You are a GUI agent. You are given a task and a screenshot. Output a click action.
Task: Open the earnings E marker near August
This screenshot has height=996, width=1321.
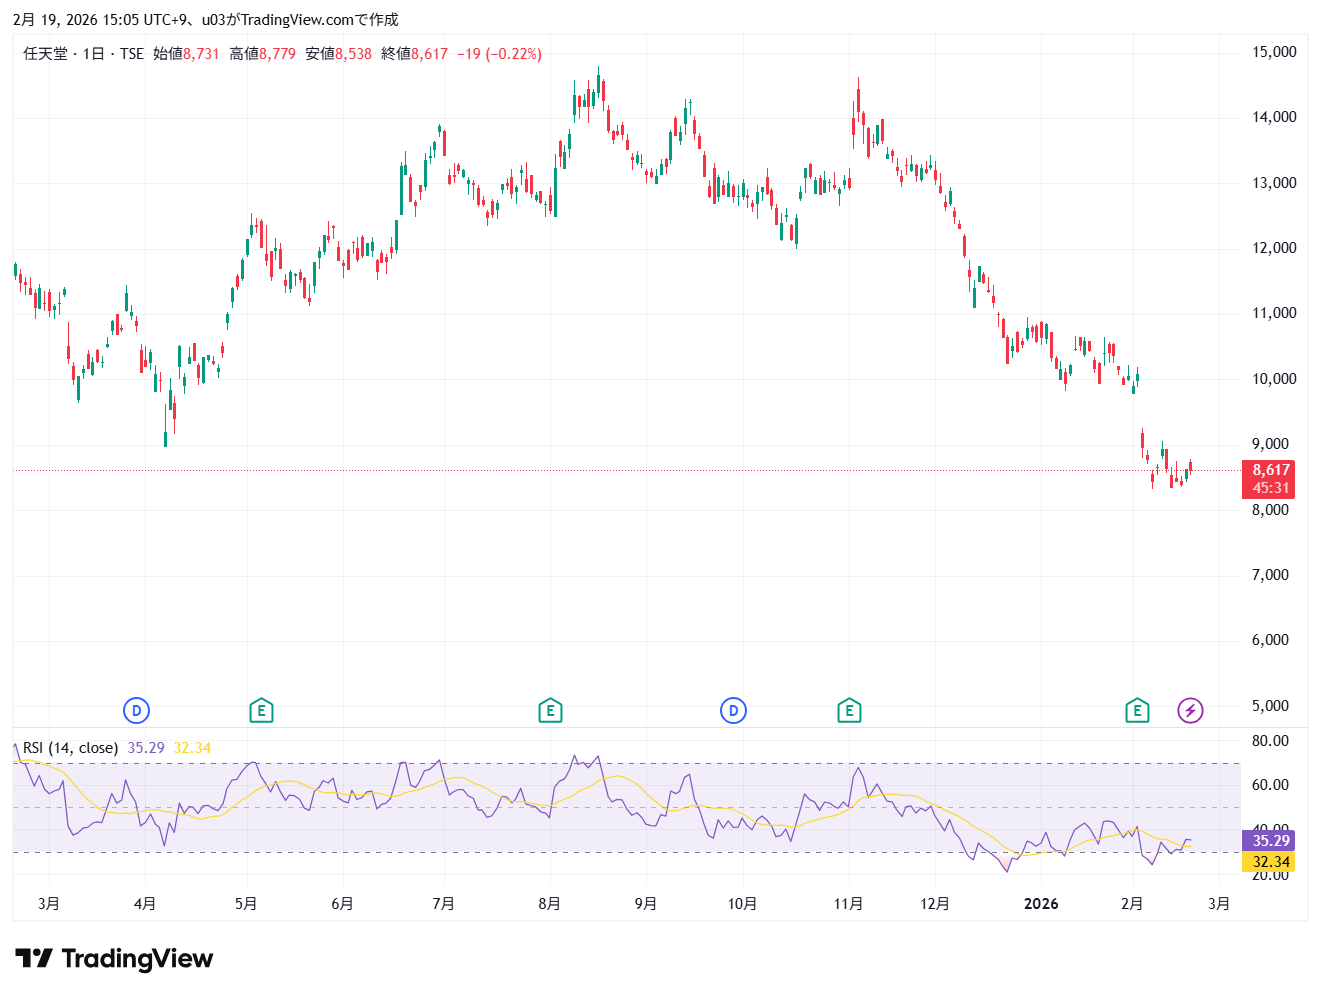coord(549,711)
